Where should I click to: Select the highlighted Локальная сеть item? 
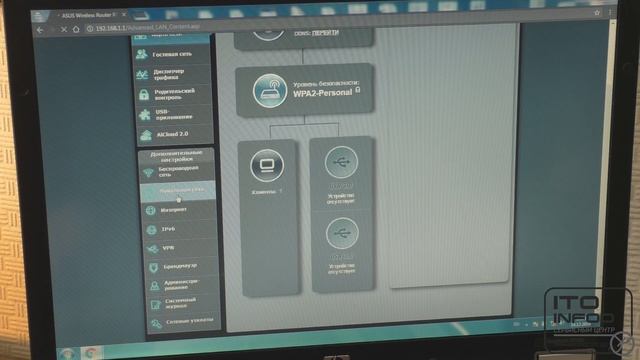click(x=178, y=191)
